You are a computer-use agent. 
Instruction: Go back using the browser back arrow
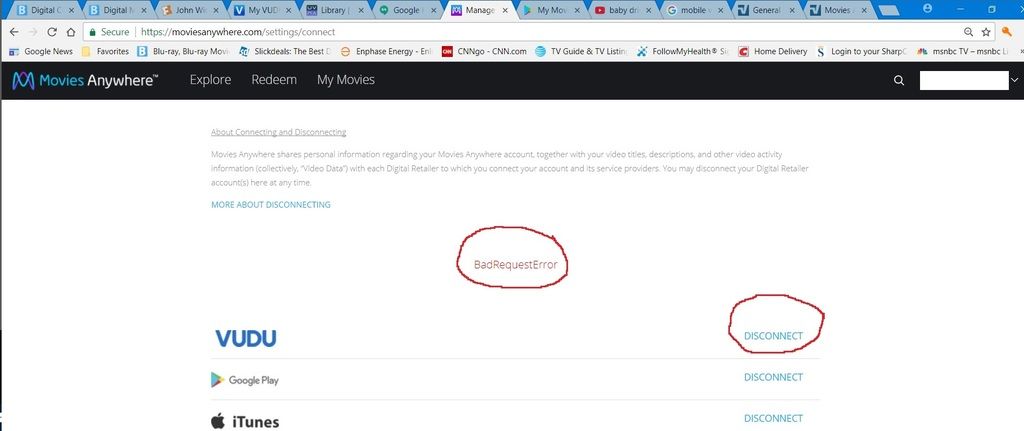pyautogui.click(x=14, y=32)
